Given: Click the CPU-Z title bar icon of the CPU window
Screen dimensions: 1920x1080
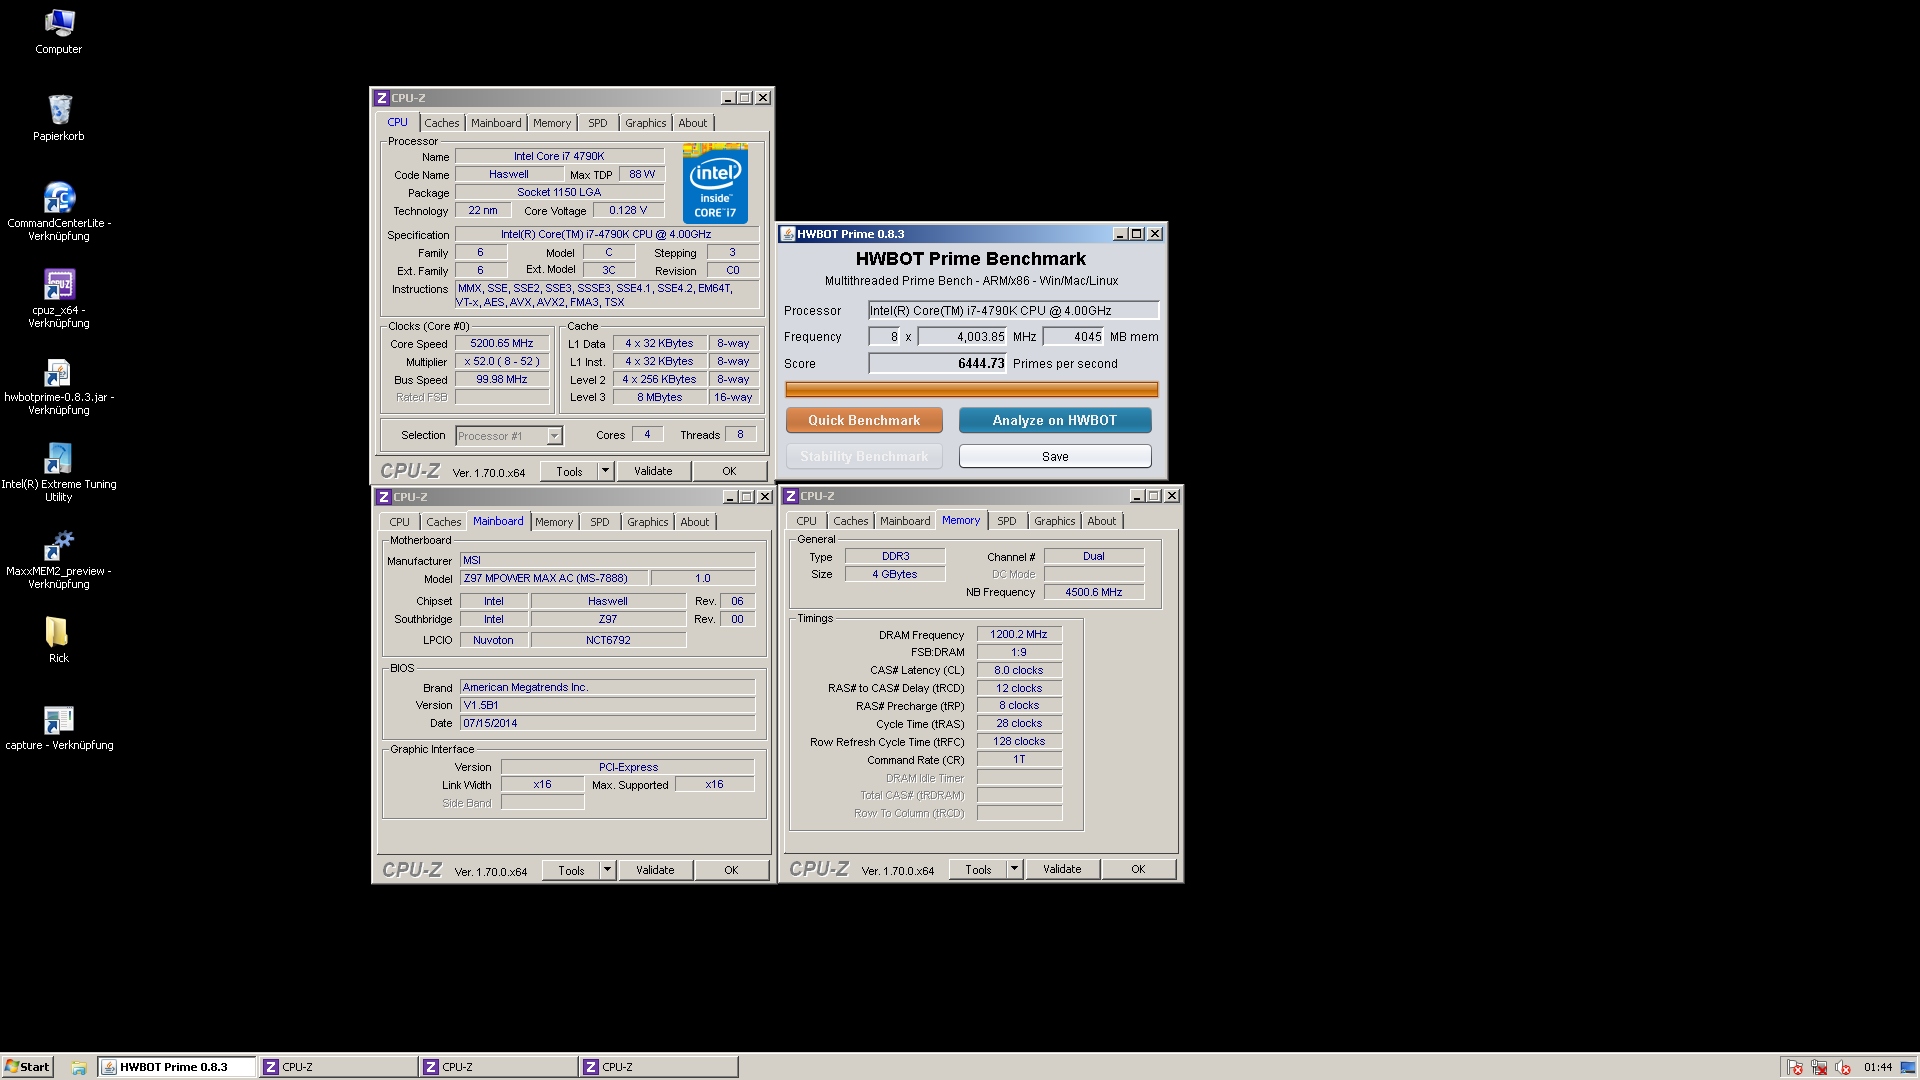Looking at the screenshot, I should 381,98.
